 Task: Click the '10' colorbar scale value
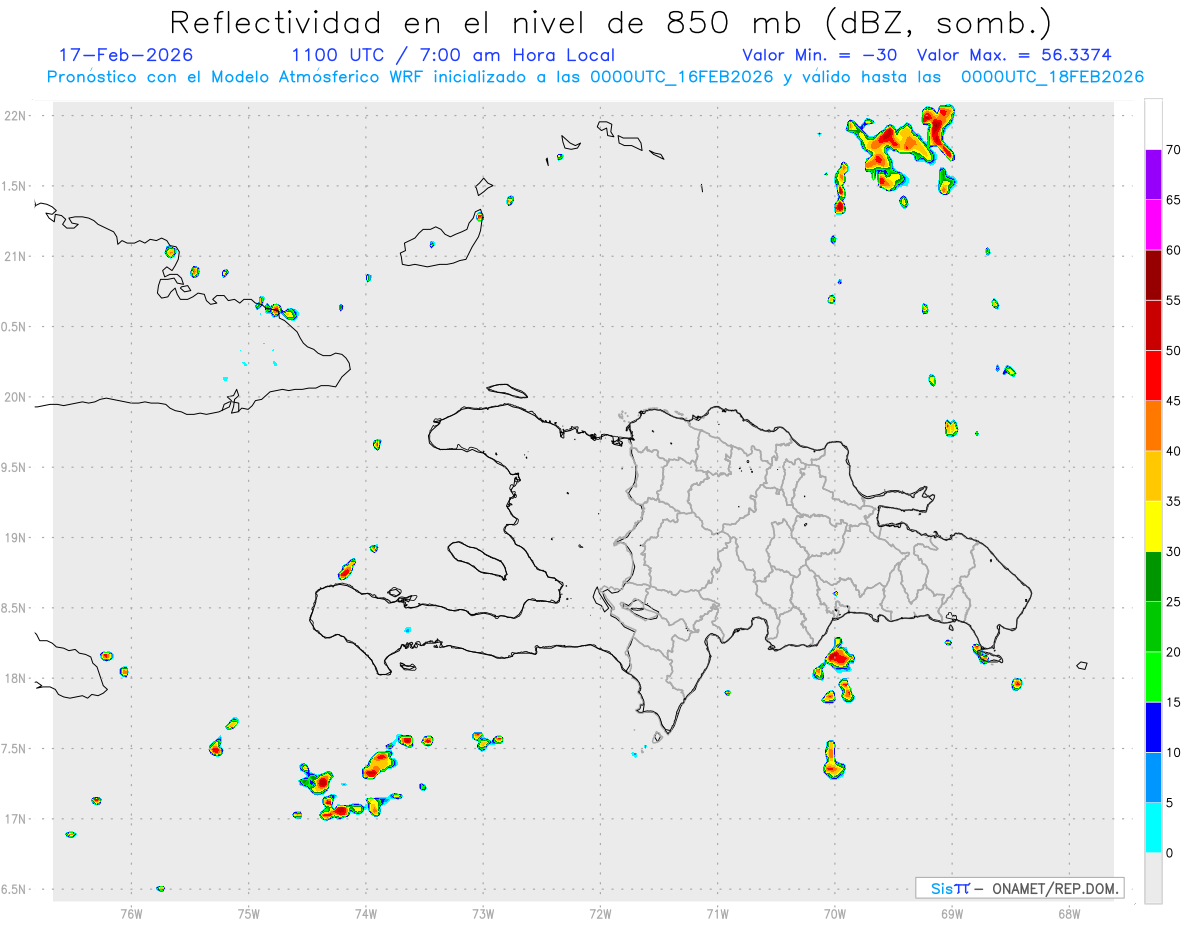coord(1174,753)
